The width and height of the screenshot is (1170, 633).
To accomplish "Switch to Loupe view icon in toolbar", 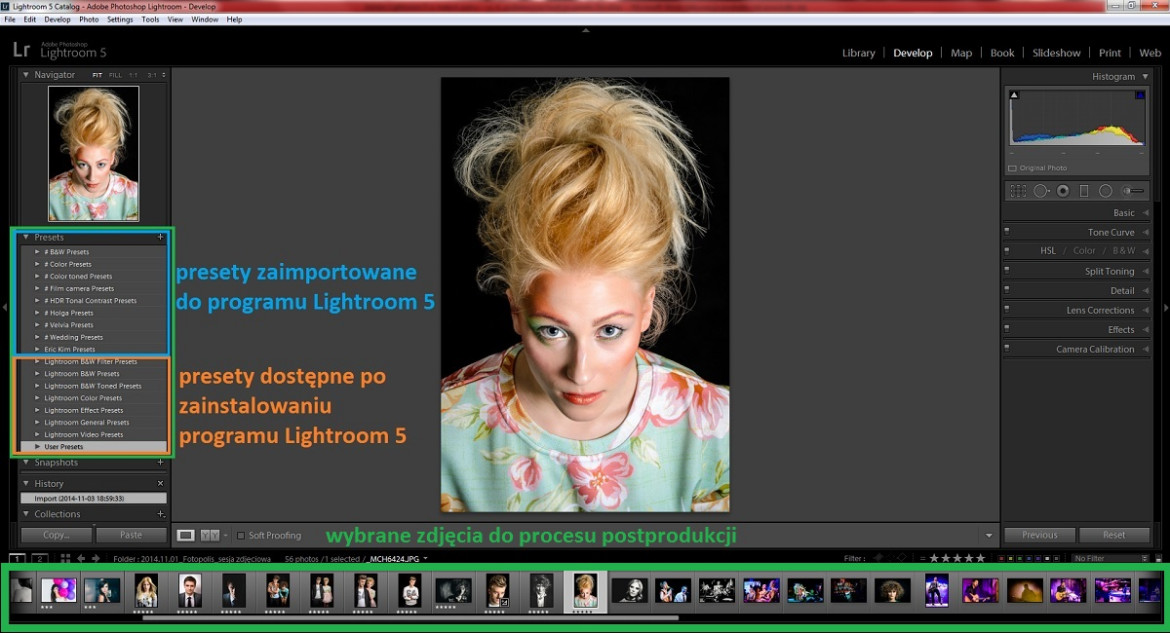I will point(186,535).
